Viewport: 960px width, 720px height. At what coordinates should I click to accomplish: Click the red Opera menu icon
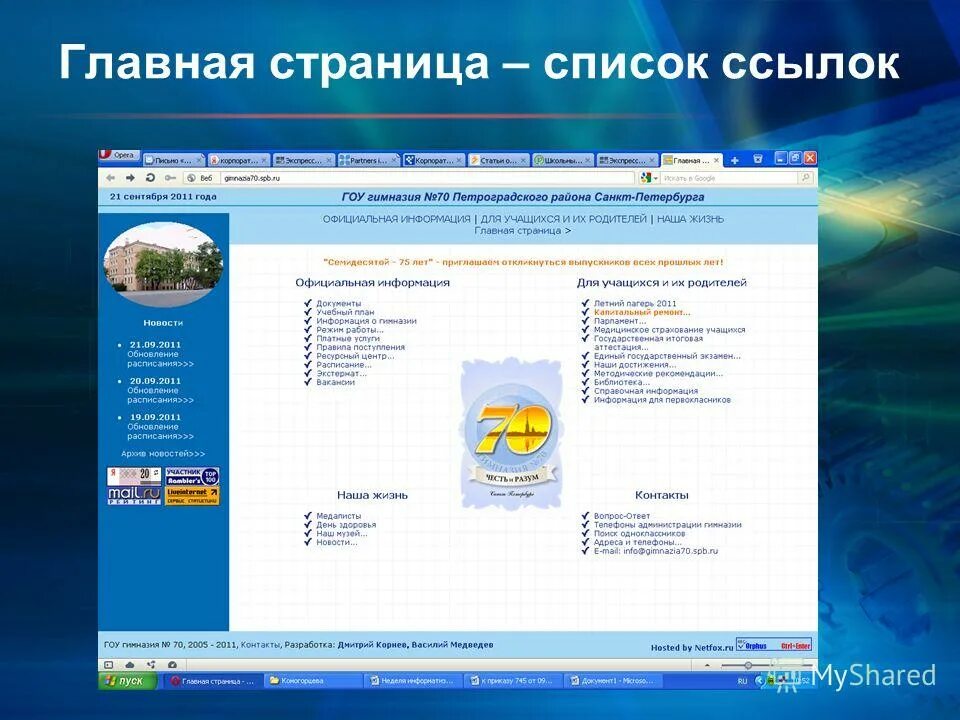pyautogui.click(x=107, y=153)
